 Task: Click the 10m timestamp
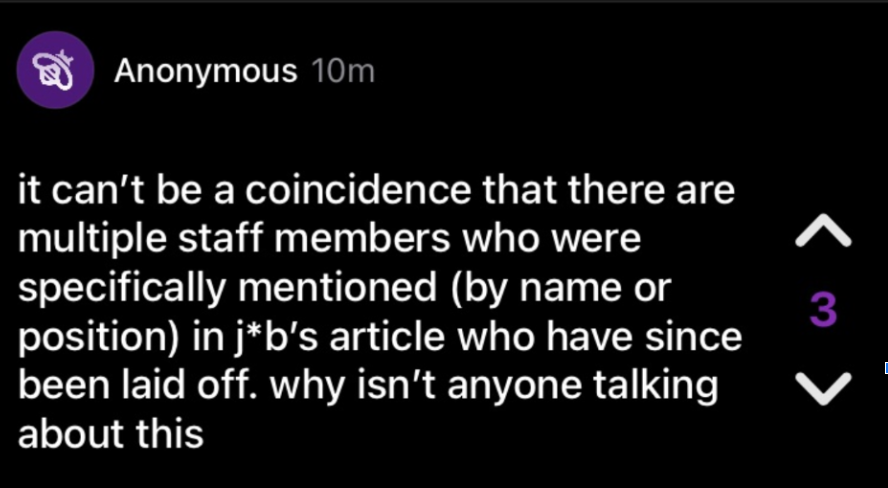click(343, 71)
